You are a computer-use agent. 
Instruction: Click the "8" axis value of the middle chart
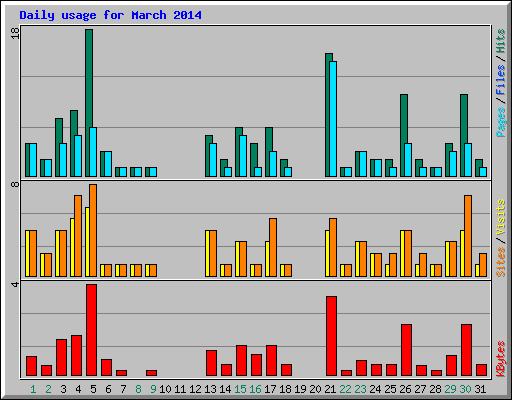click(x=16, y=184)
